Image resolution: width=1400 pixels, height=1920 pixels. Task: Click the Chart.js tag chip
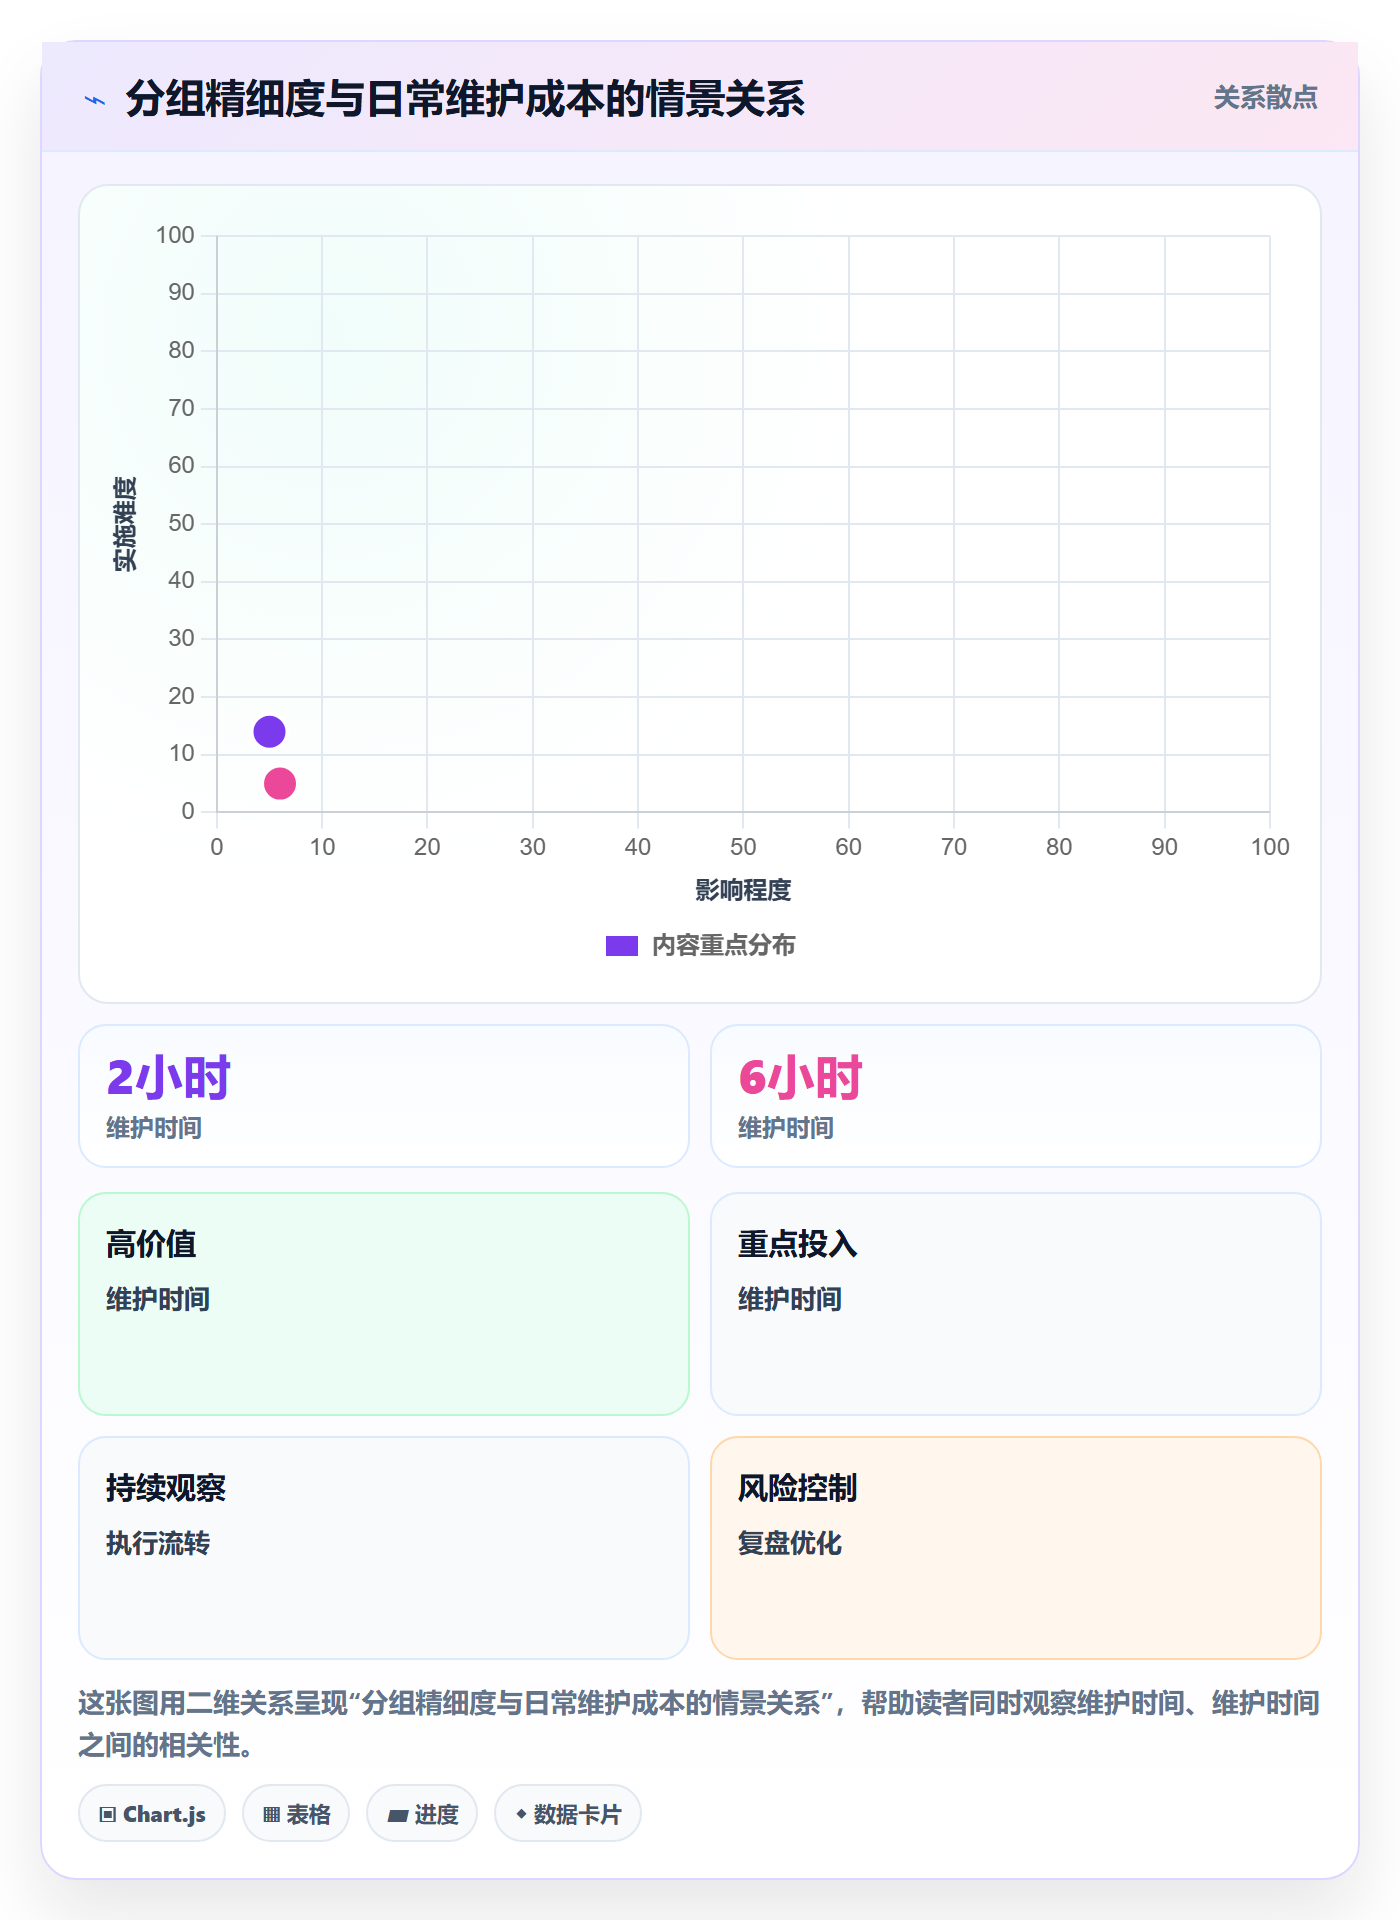pos(152,1813)
